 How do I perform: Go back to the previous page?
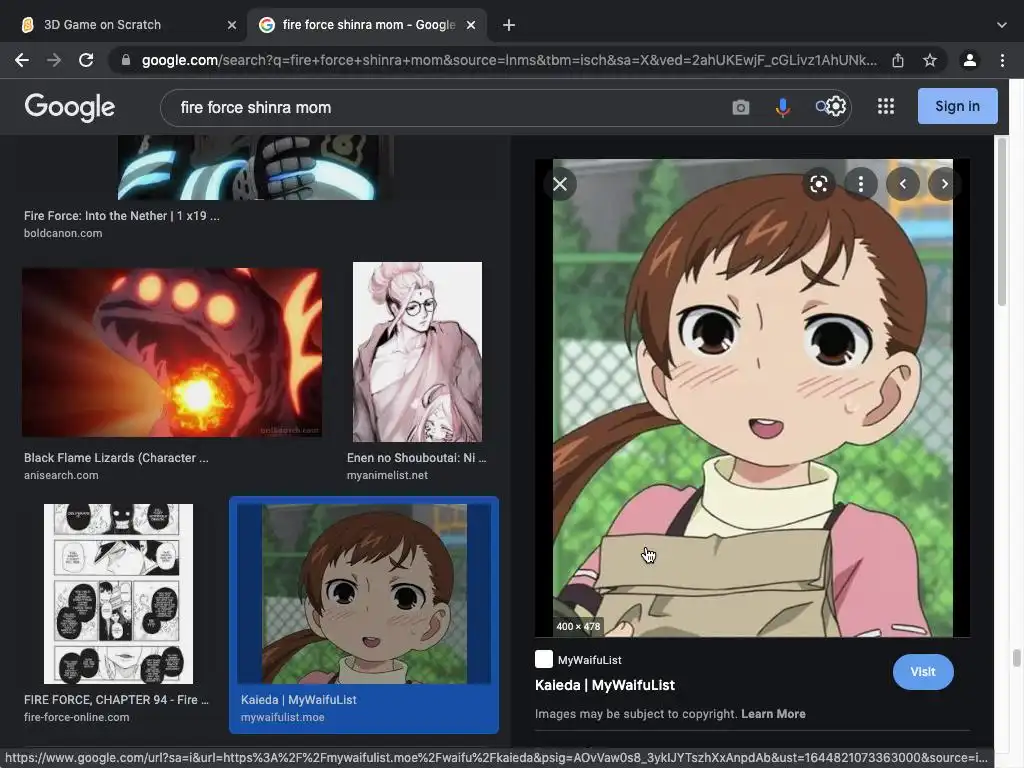tap(22, 60)
